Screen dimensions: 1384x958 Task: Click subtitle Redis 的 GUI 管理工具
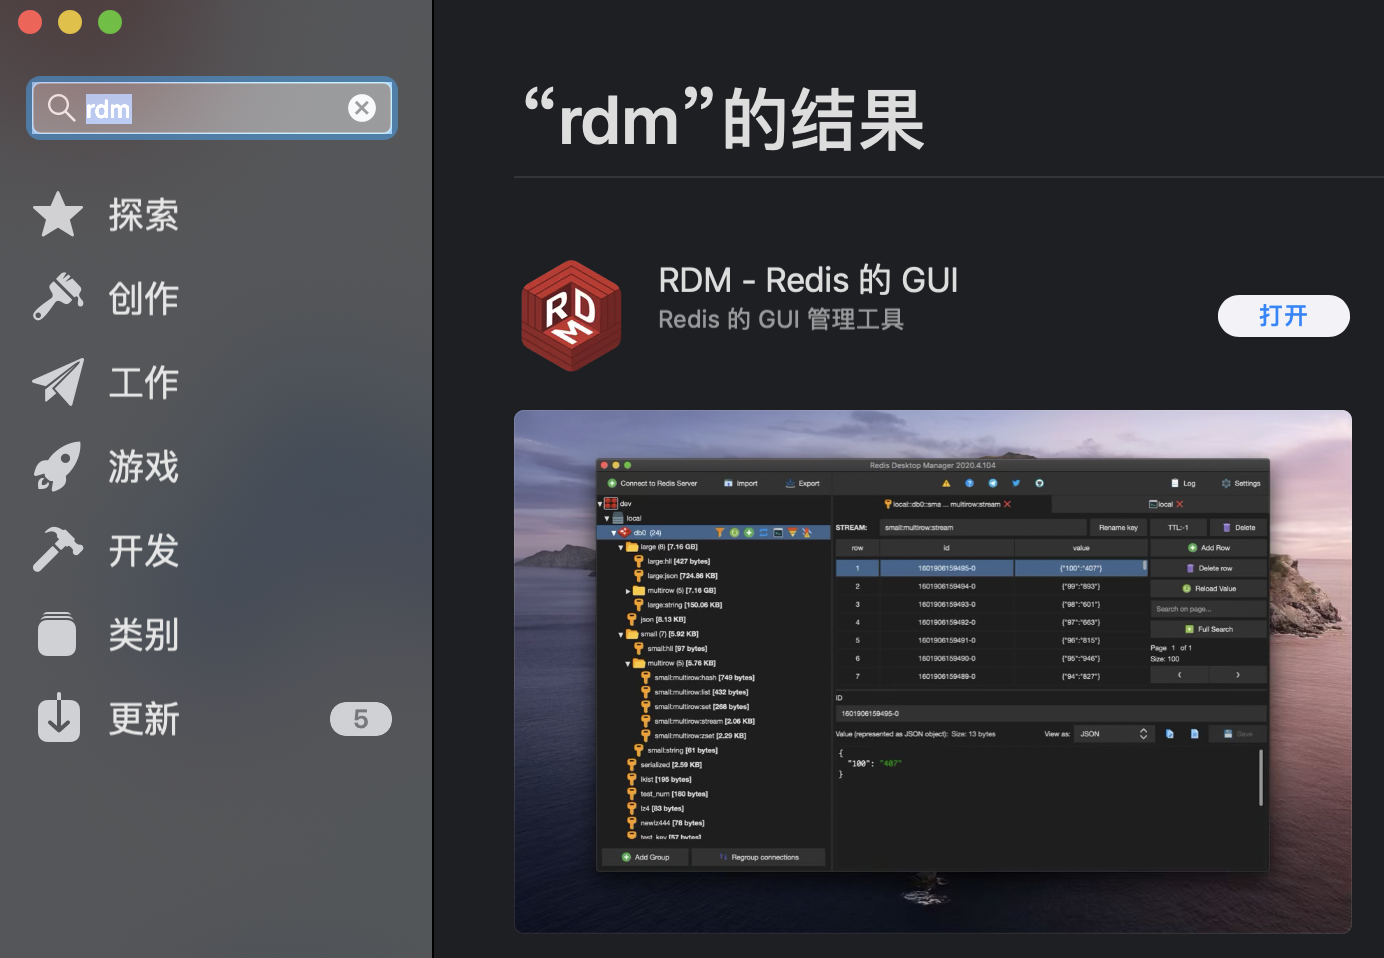pyautogui.click(x=781, y=319)
